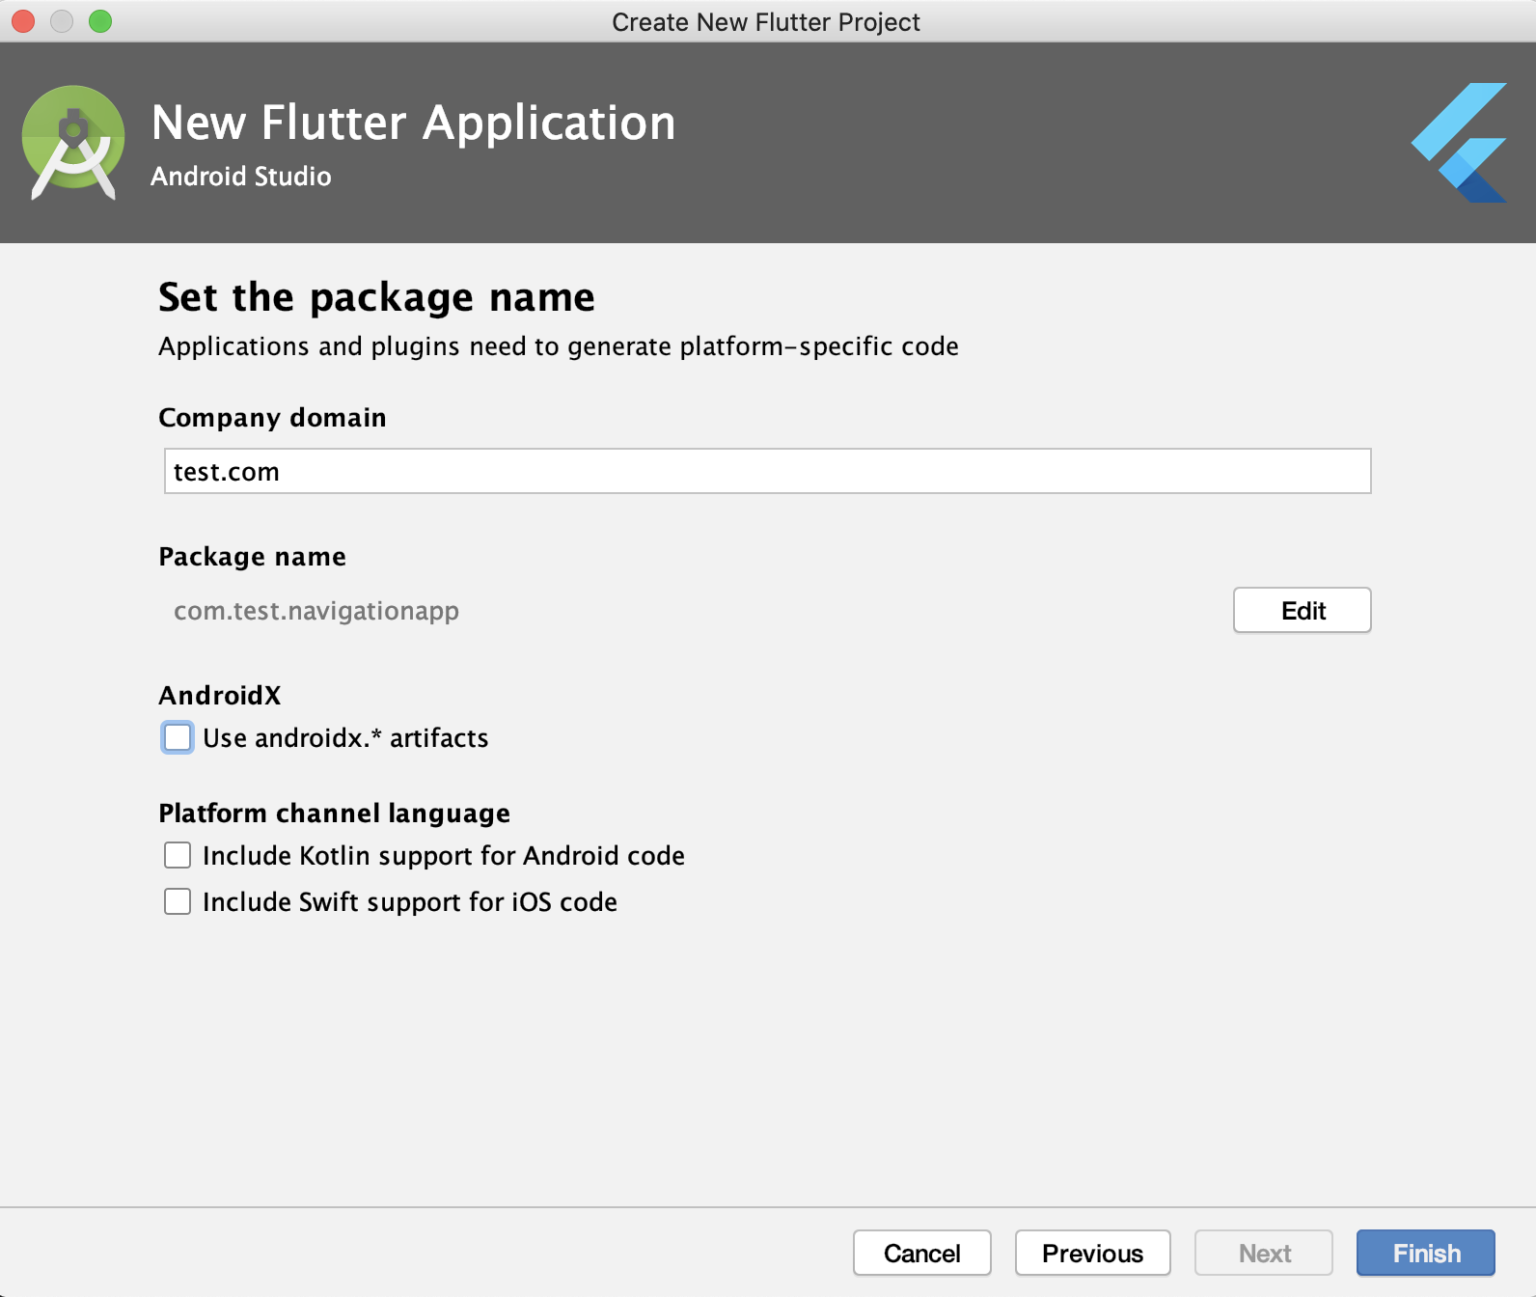
Task: Click the Platform channel language label
Action: click(334, 813)
